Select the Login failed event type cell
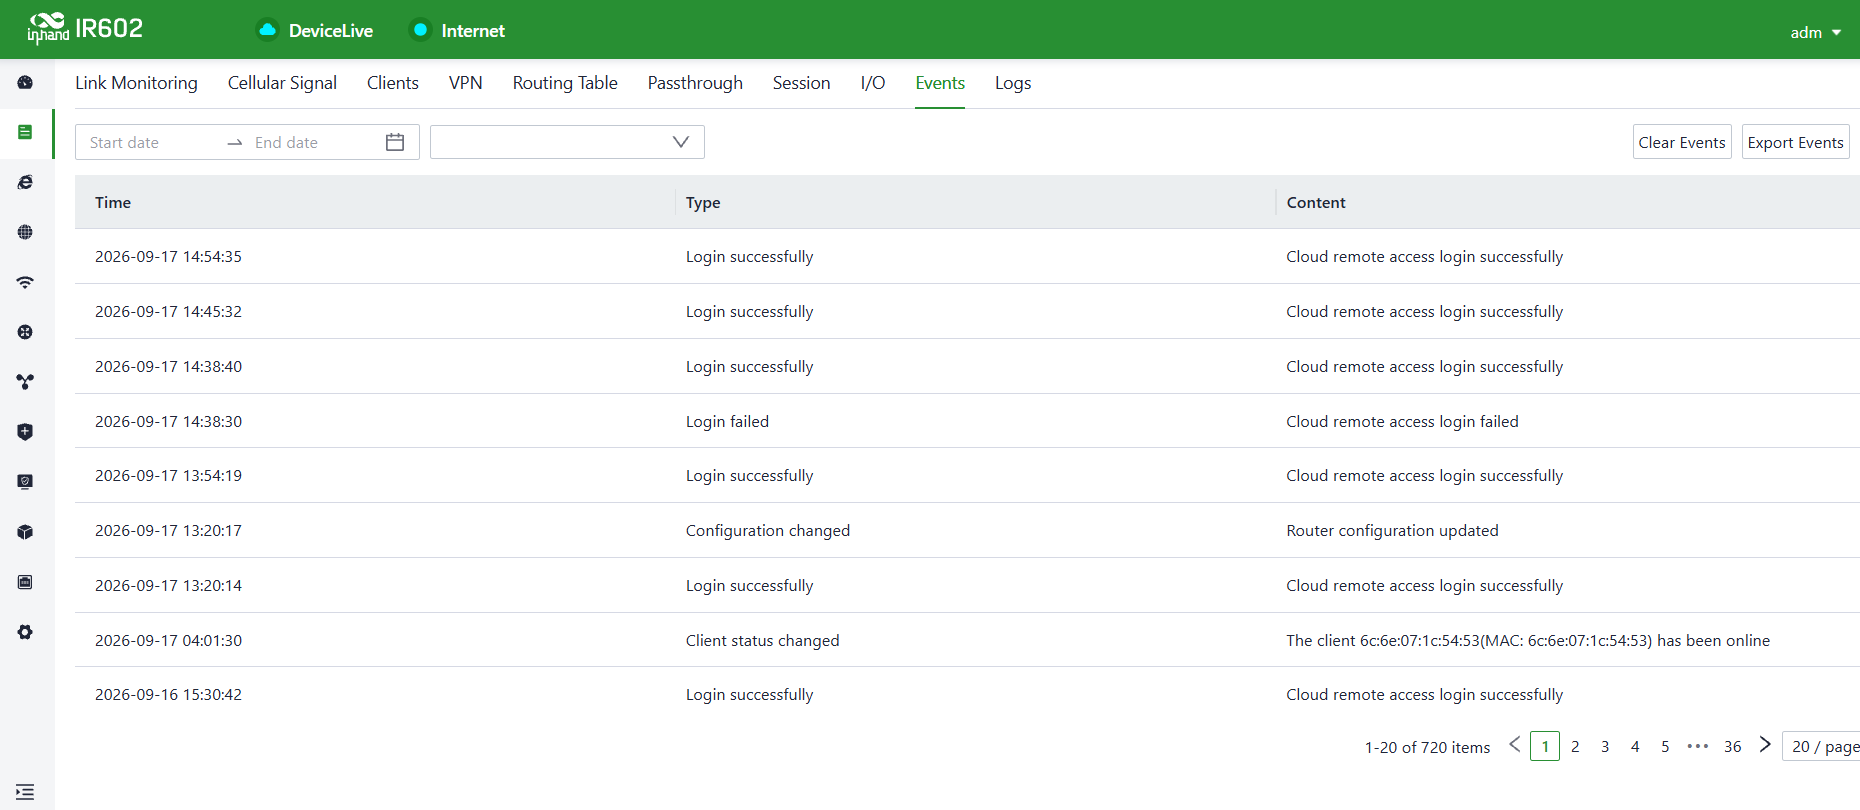 click(727, 421)
